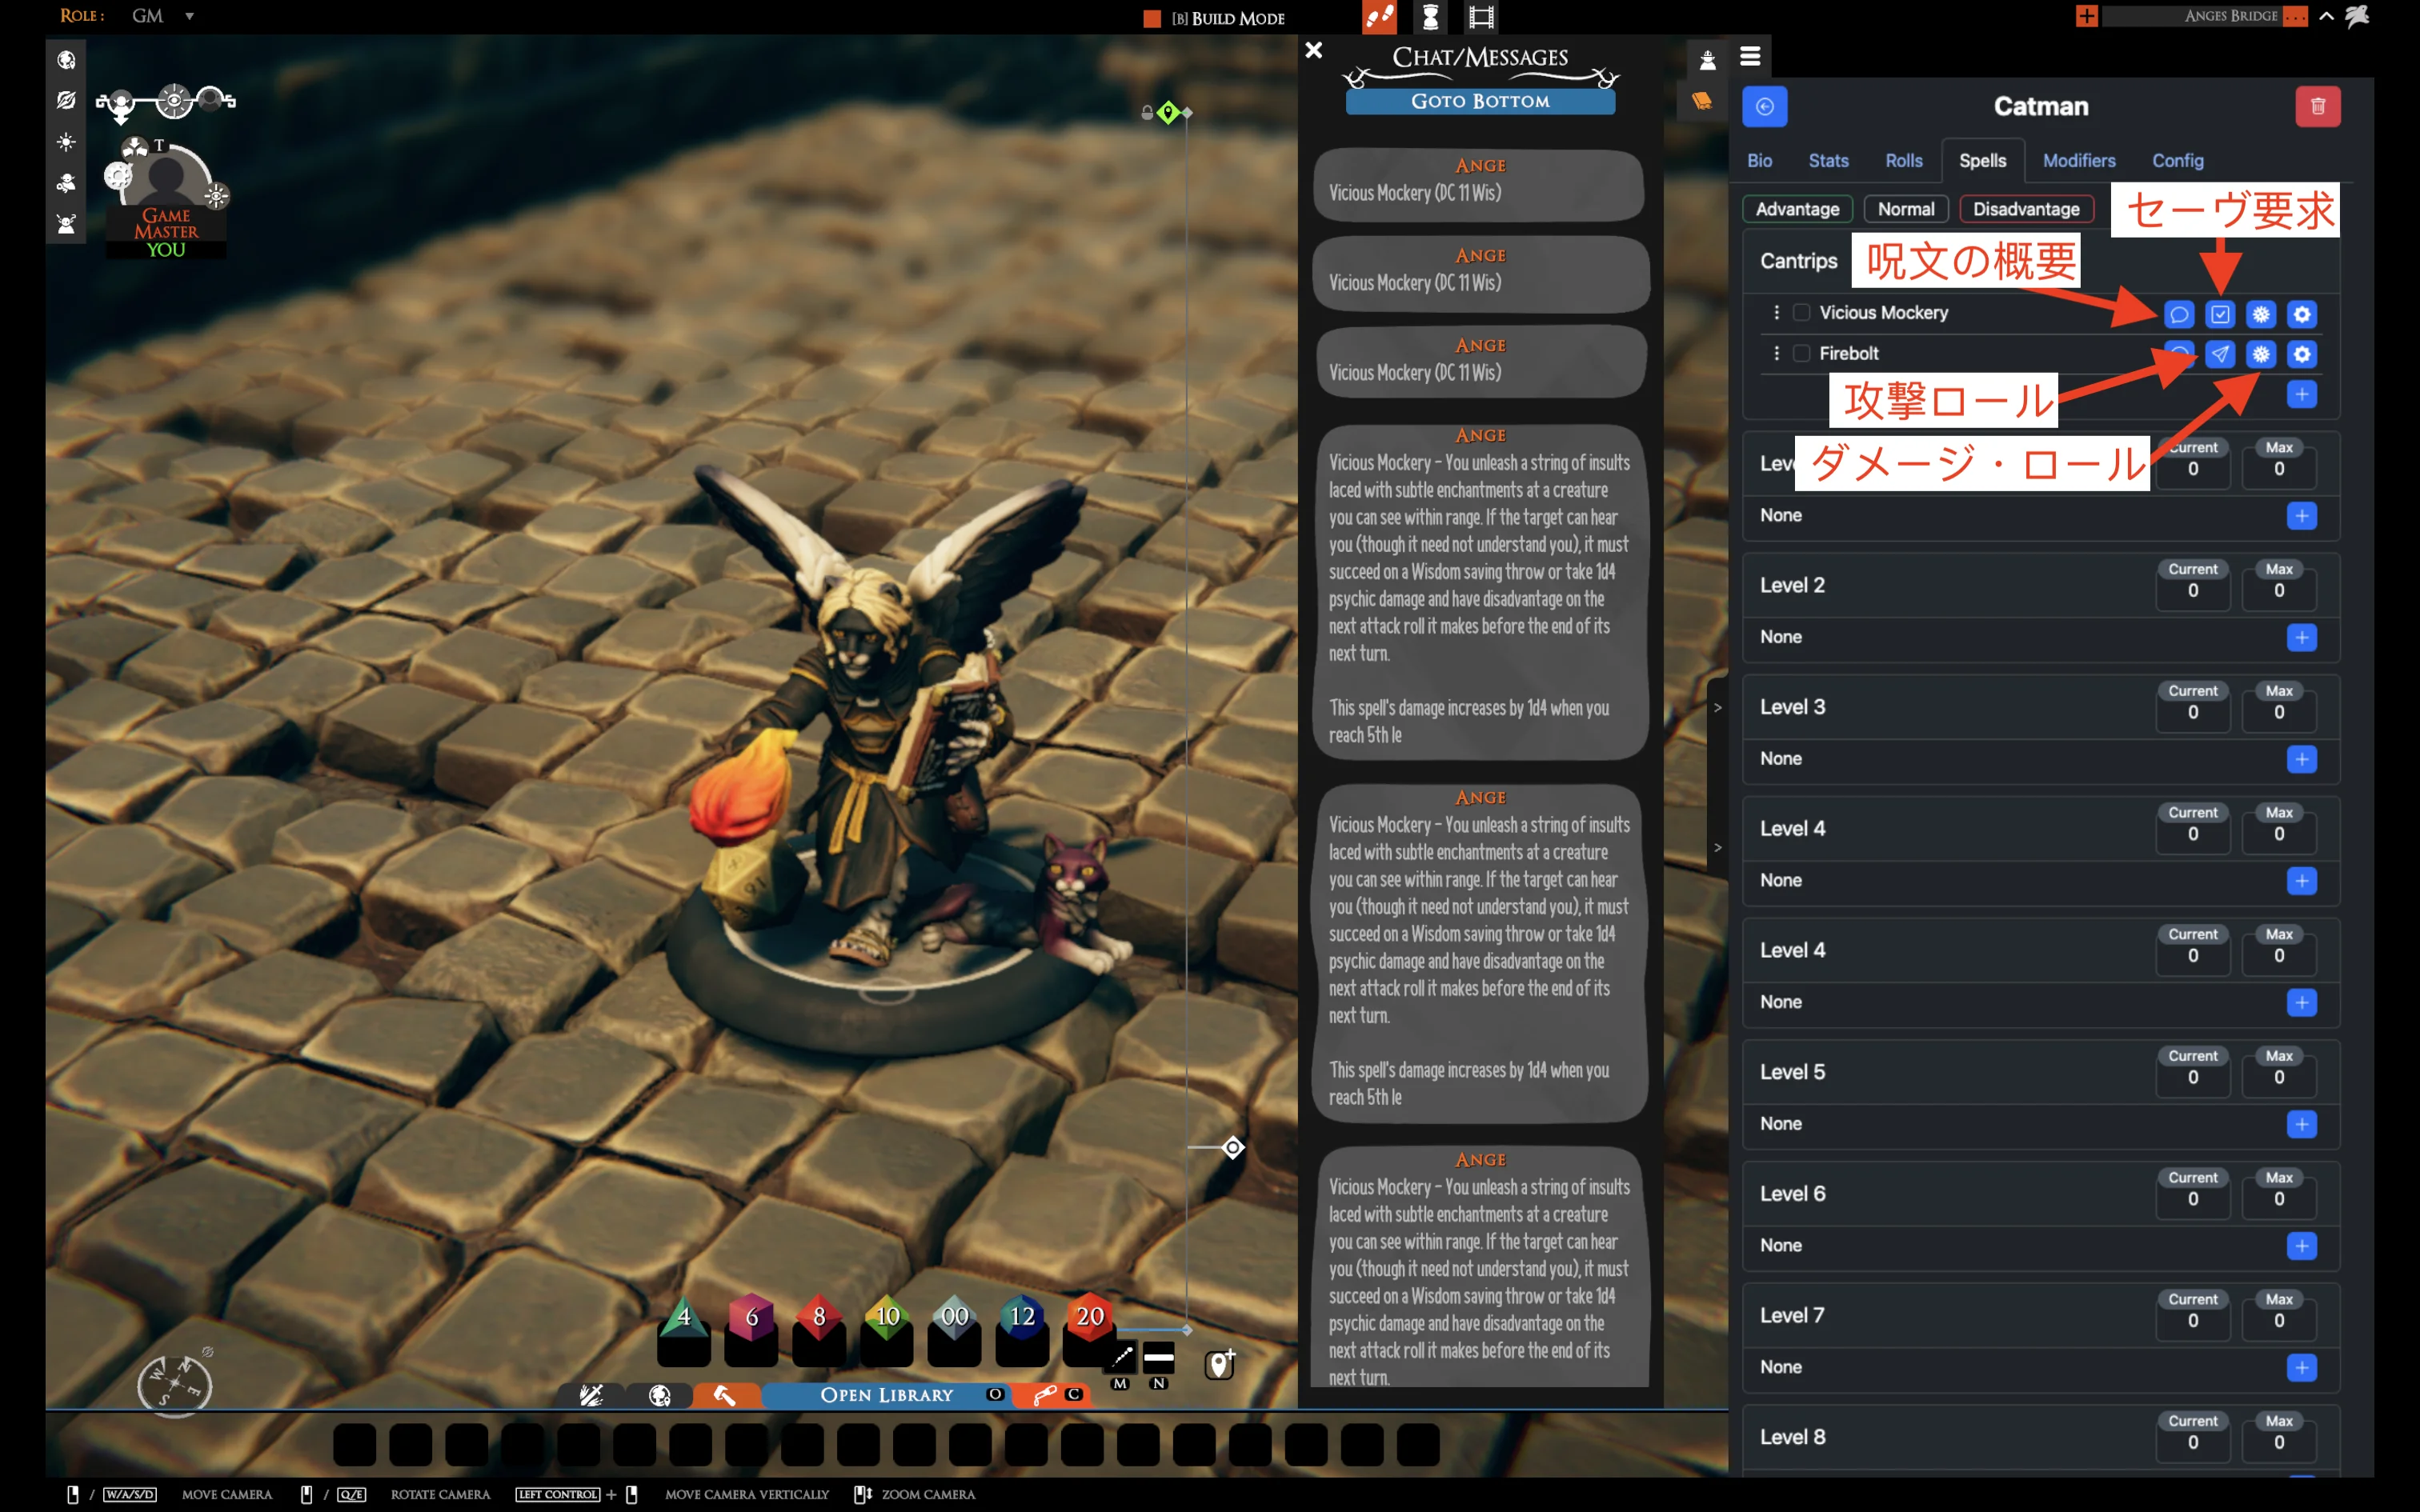
Task: Click the red d20 dice icon
Action: coord(1089,1317)
